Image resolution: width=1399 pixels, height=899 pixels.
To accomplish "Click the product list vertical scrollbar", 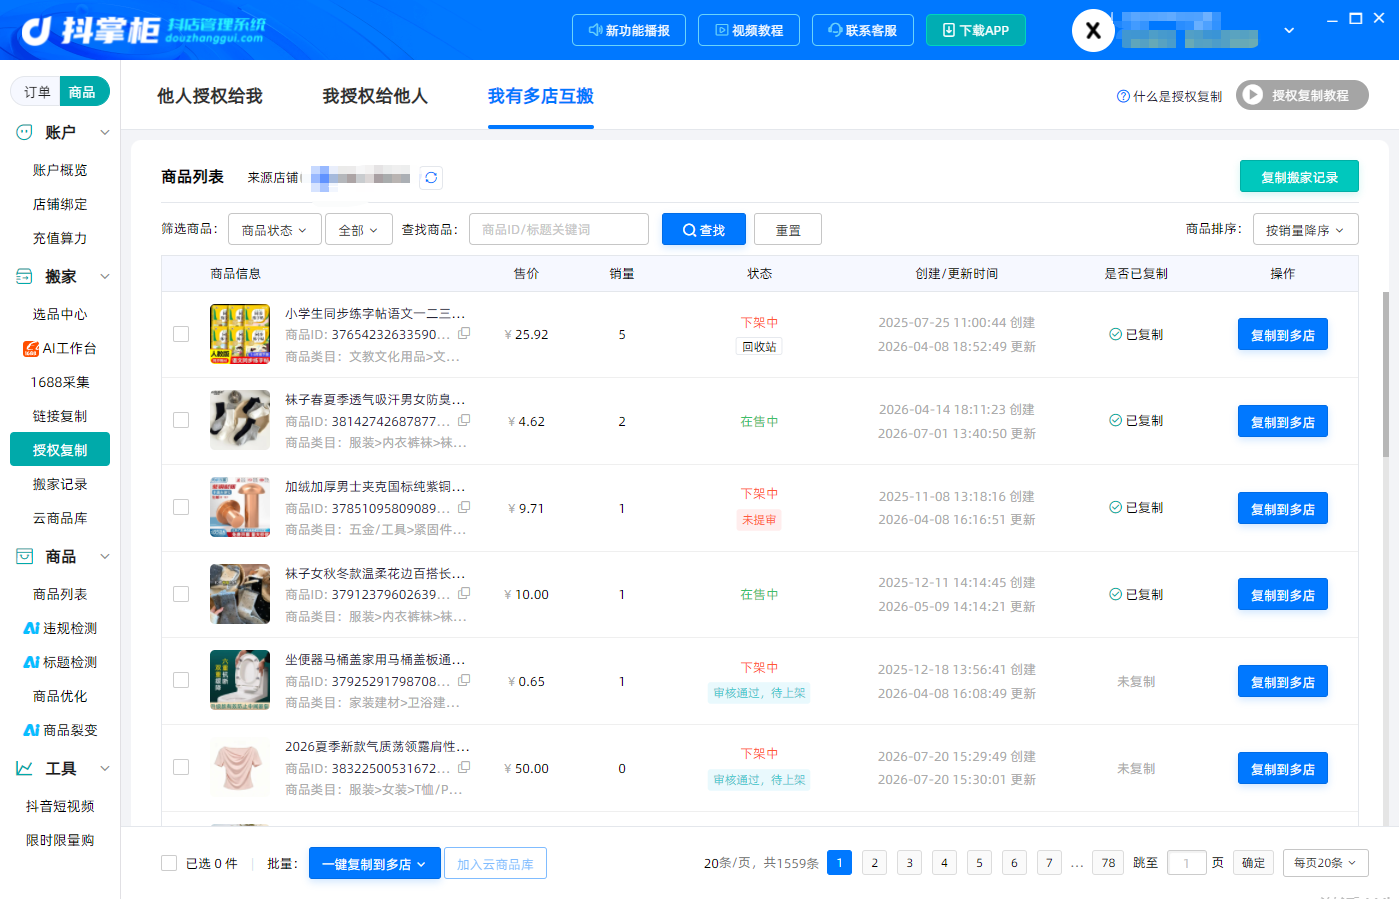I will [1385, 374].
